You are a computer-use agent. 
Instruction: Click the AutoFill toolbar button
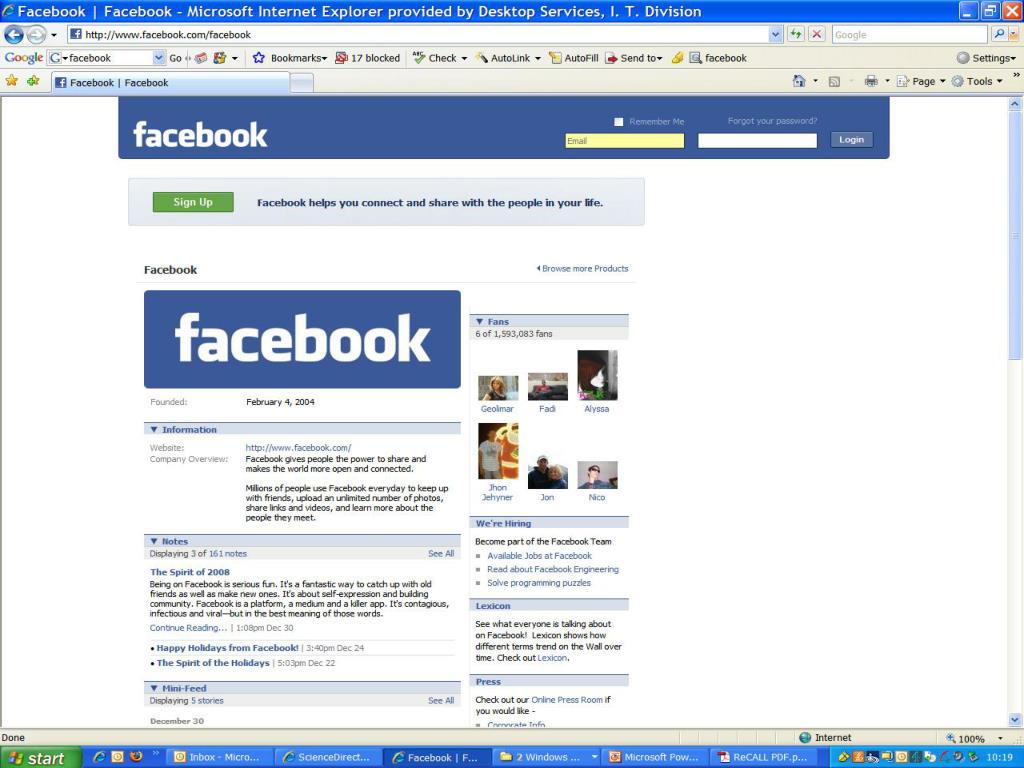coord(573,58)
